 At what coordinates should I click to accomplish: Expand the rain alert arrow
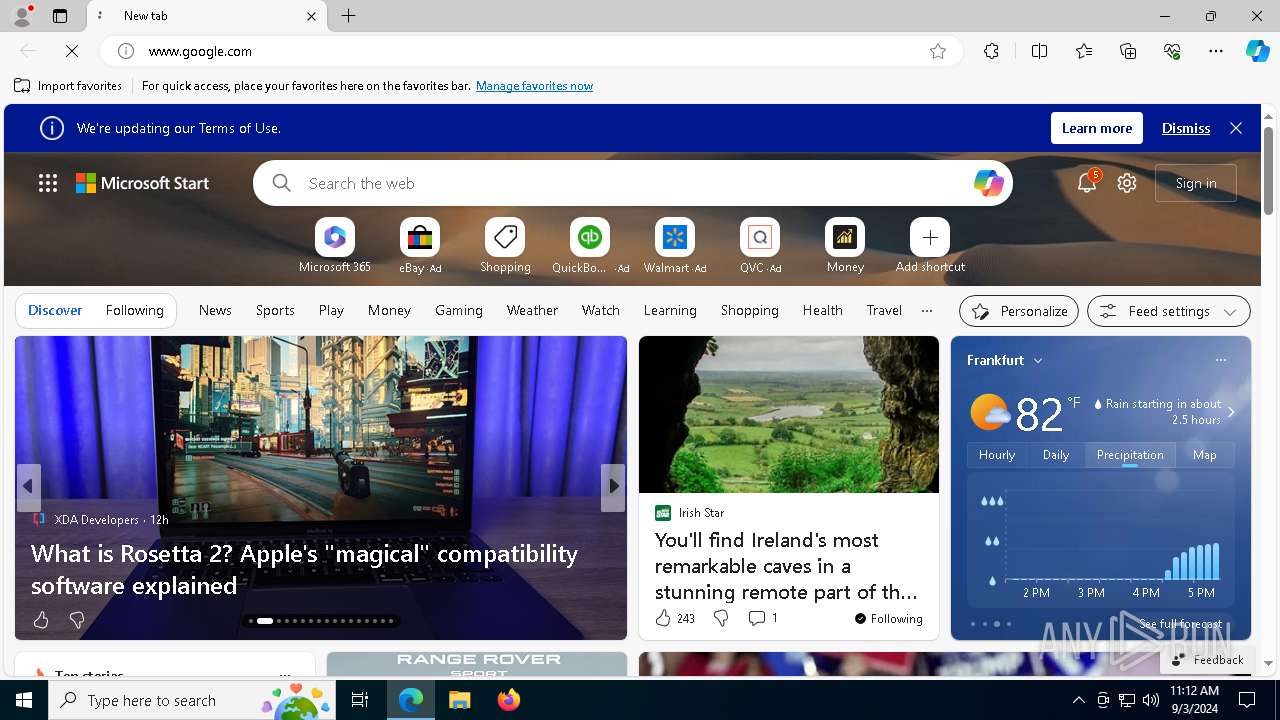click(1231, 411)
